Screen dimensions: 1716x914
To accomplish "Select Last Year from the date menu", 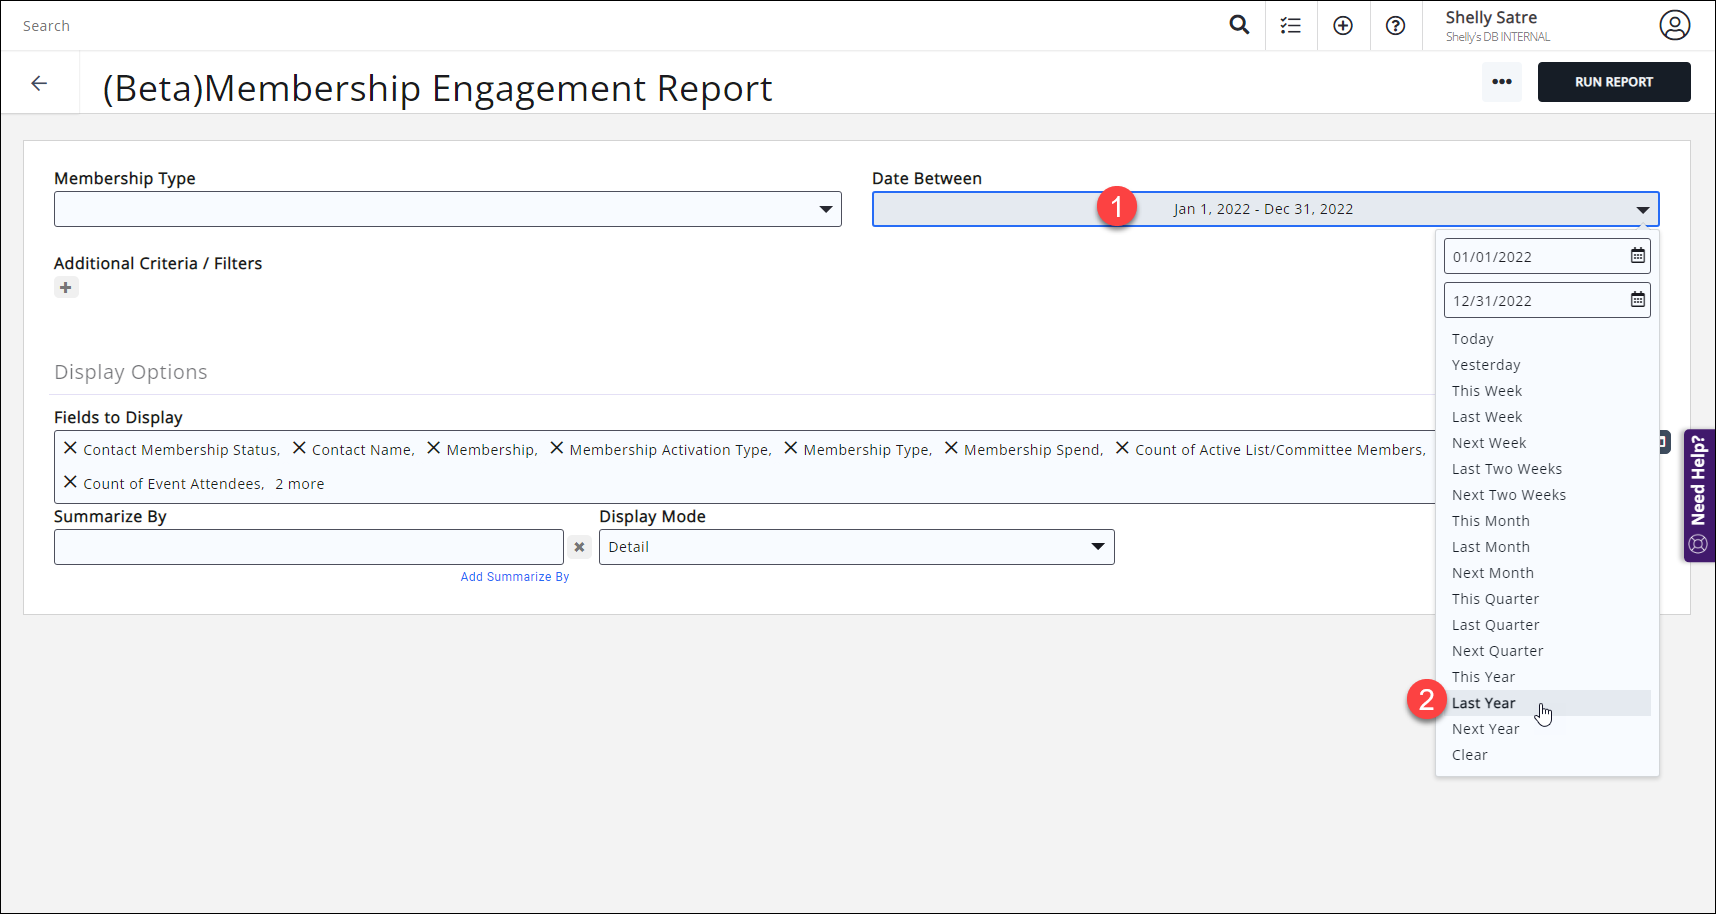I will (x=1484, y=702).
